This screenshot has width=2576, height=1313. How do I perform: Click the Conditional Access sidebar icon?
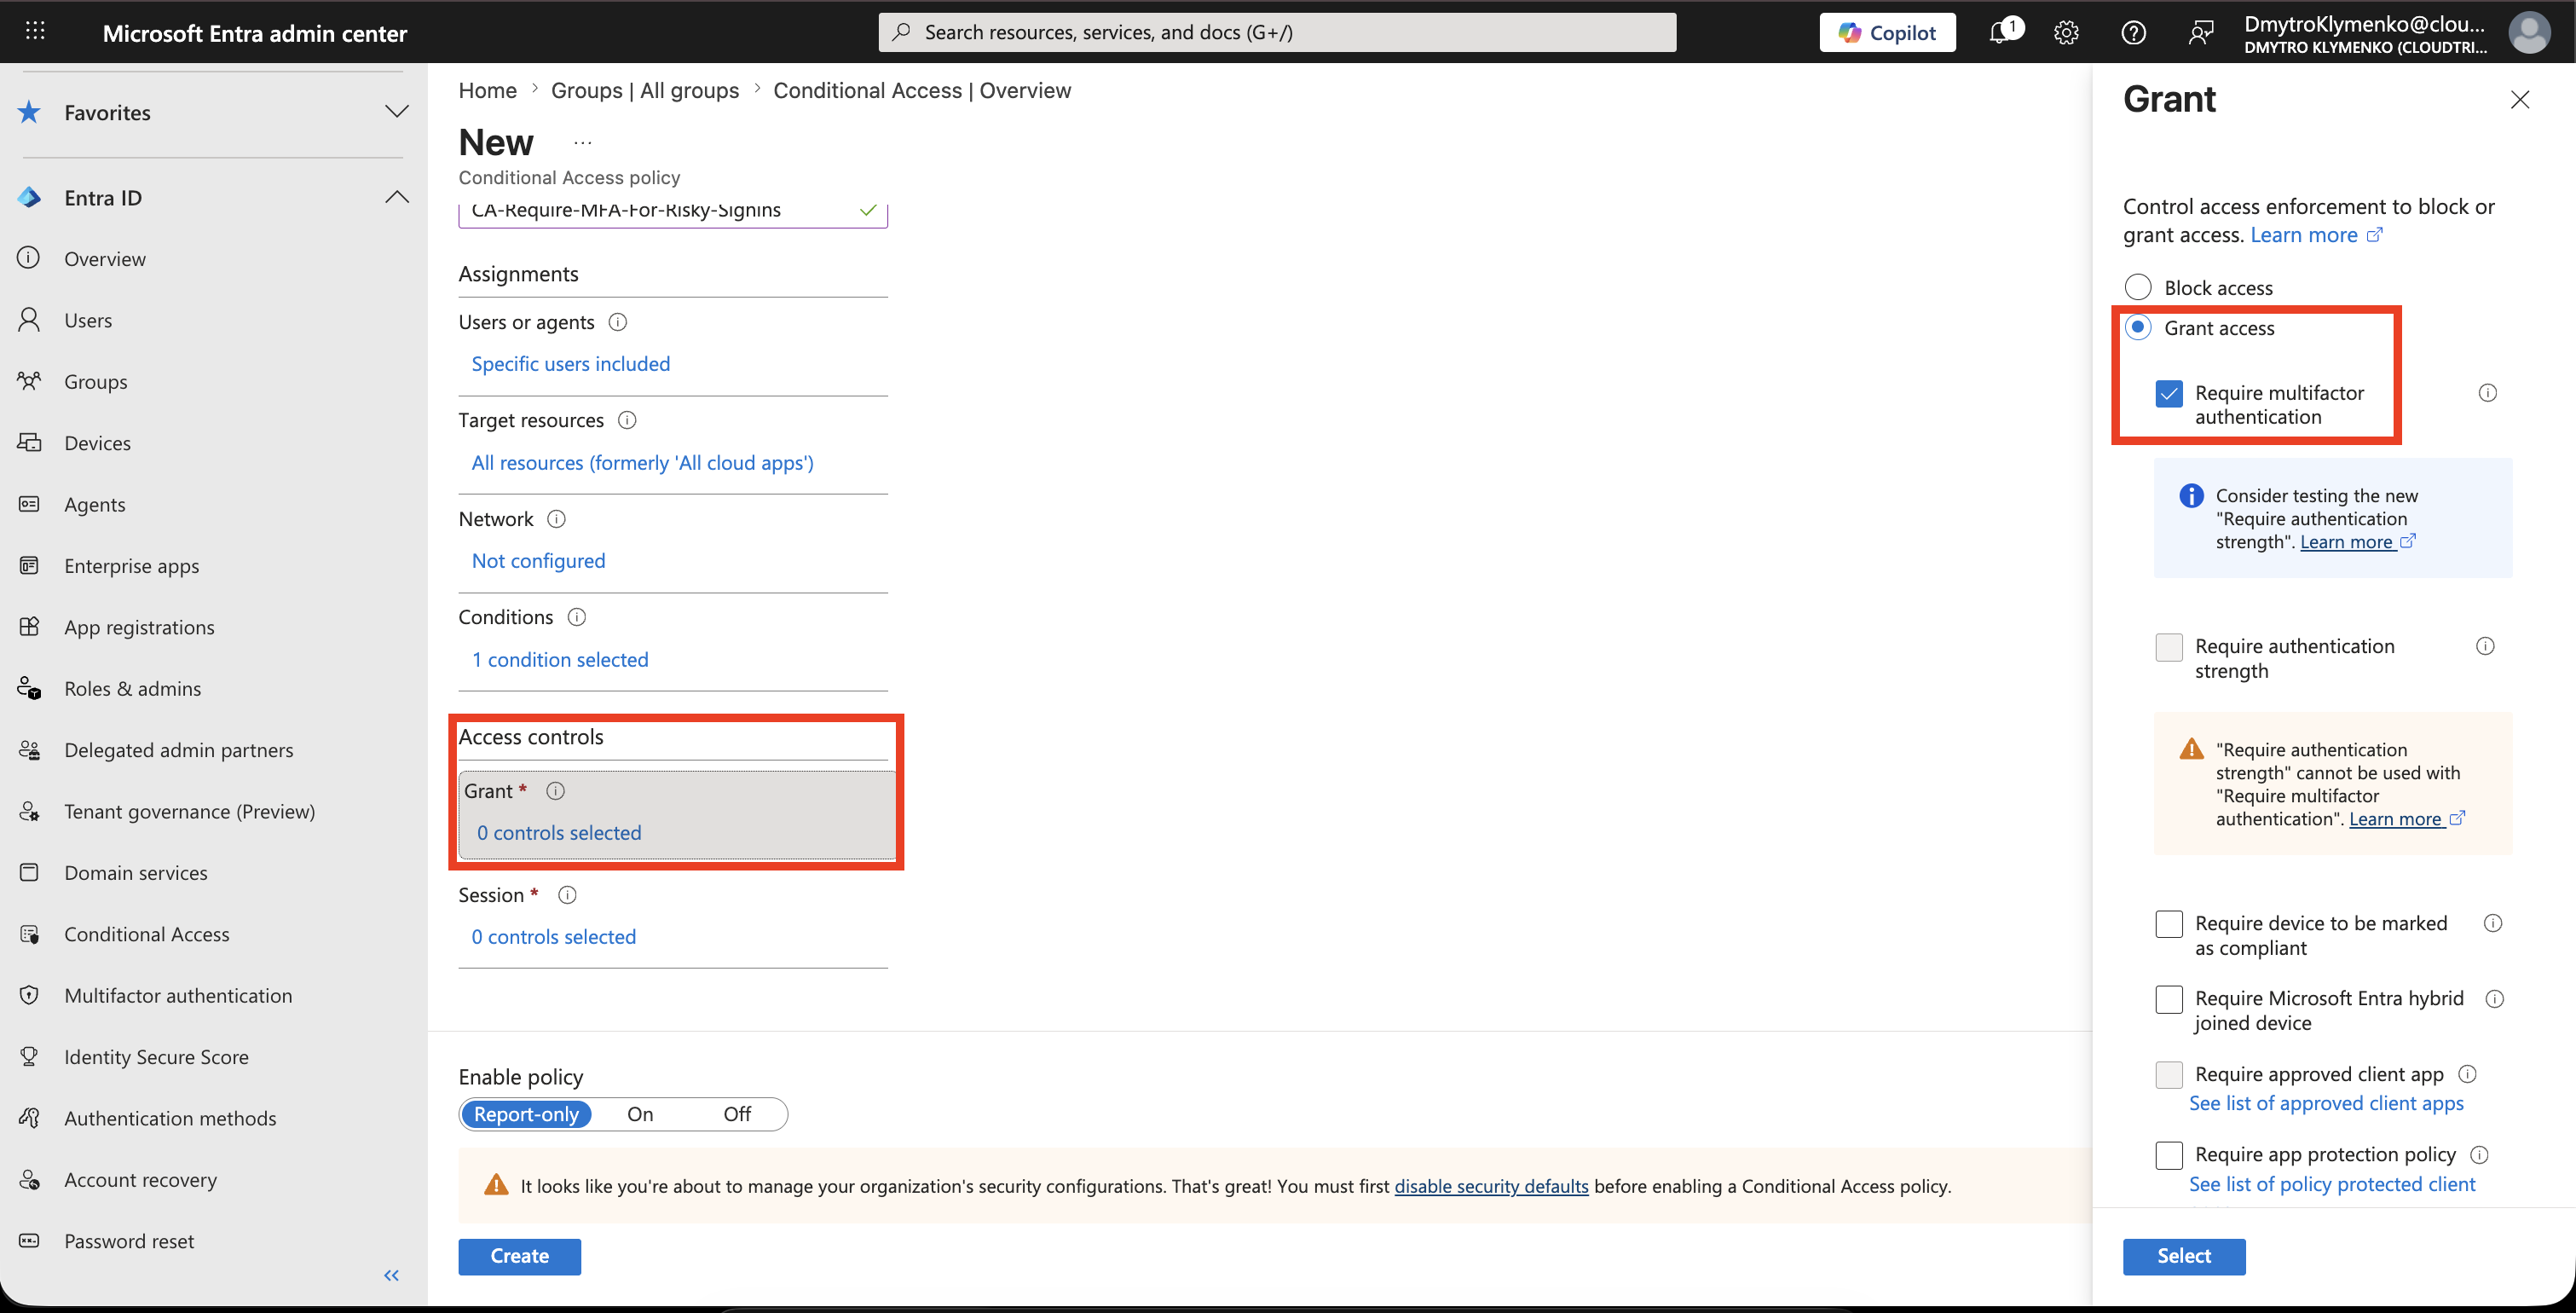(x=29, y=934)
